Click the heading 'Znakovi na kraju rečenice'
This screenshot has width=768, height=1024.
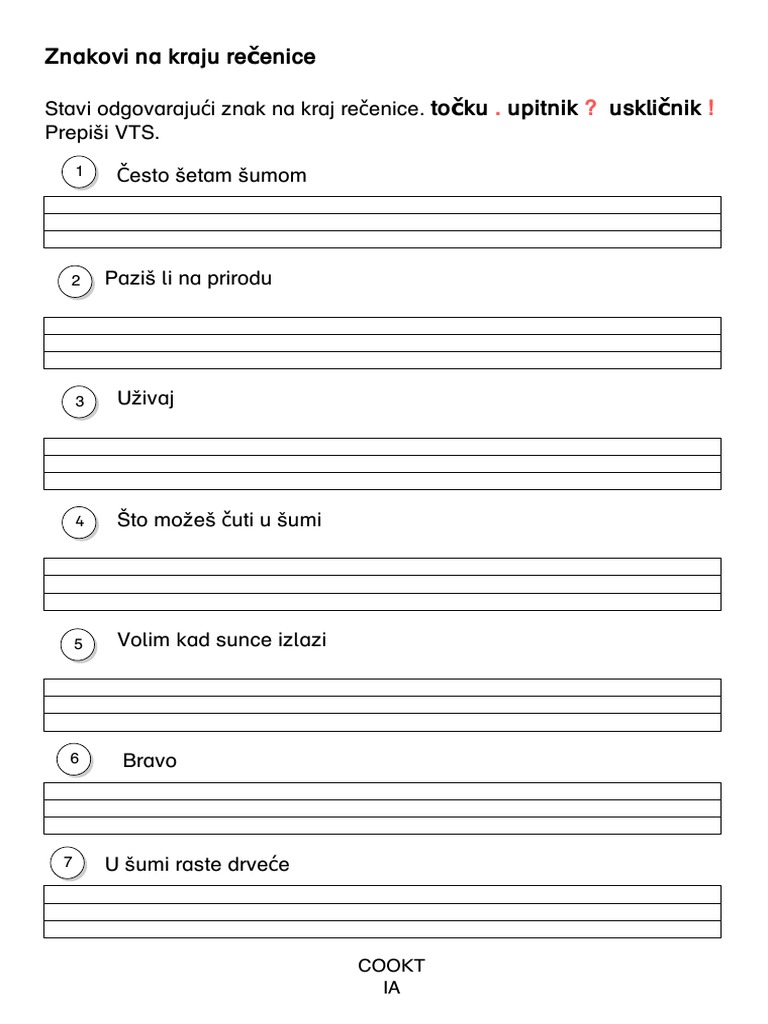(x=180, y=57)
